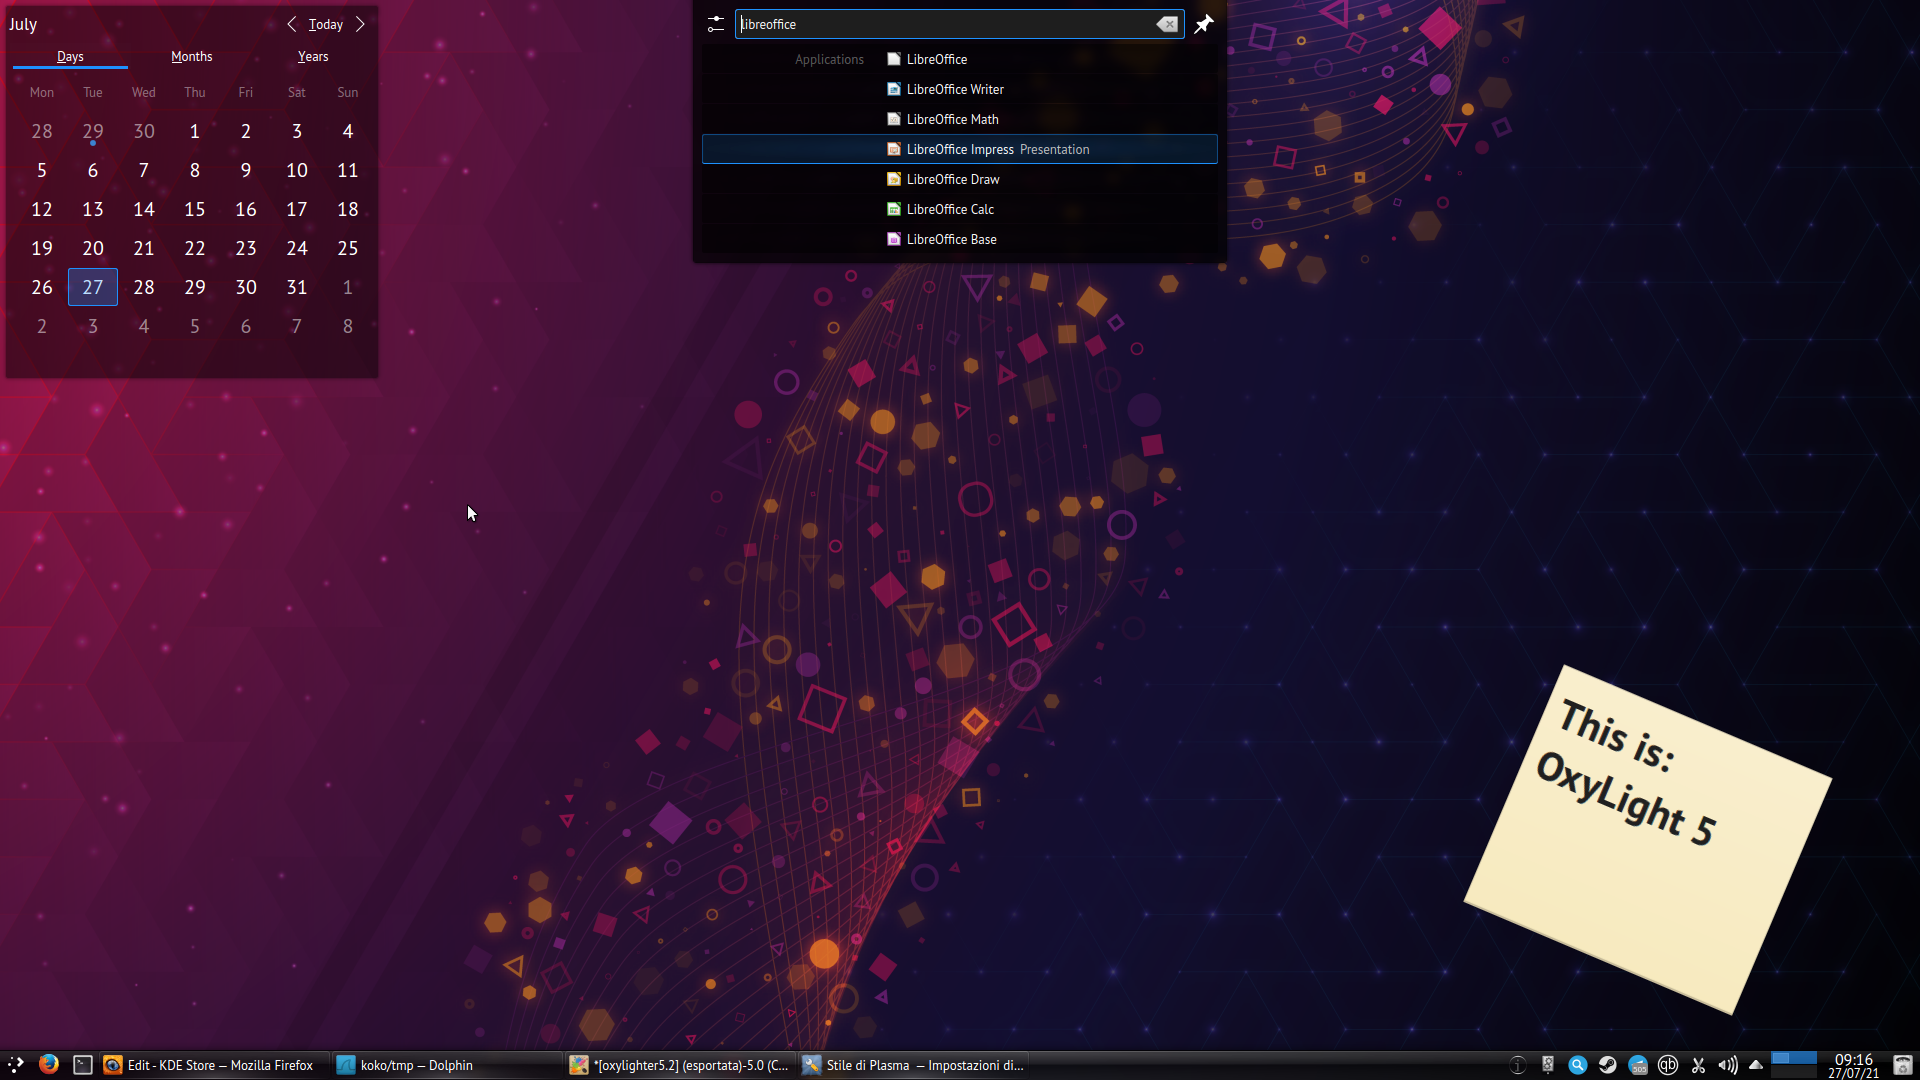The height and width of the screenshot is (1080, 1920).
Task: Open the clipboard scissors tray icon
Action: tap(1698, 1065)
